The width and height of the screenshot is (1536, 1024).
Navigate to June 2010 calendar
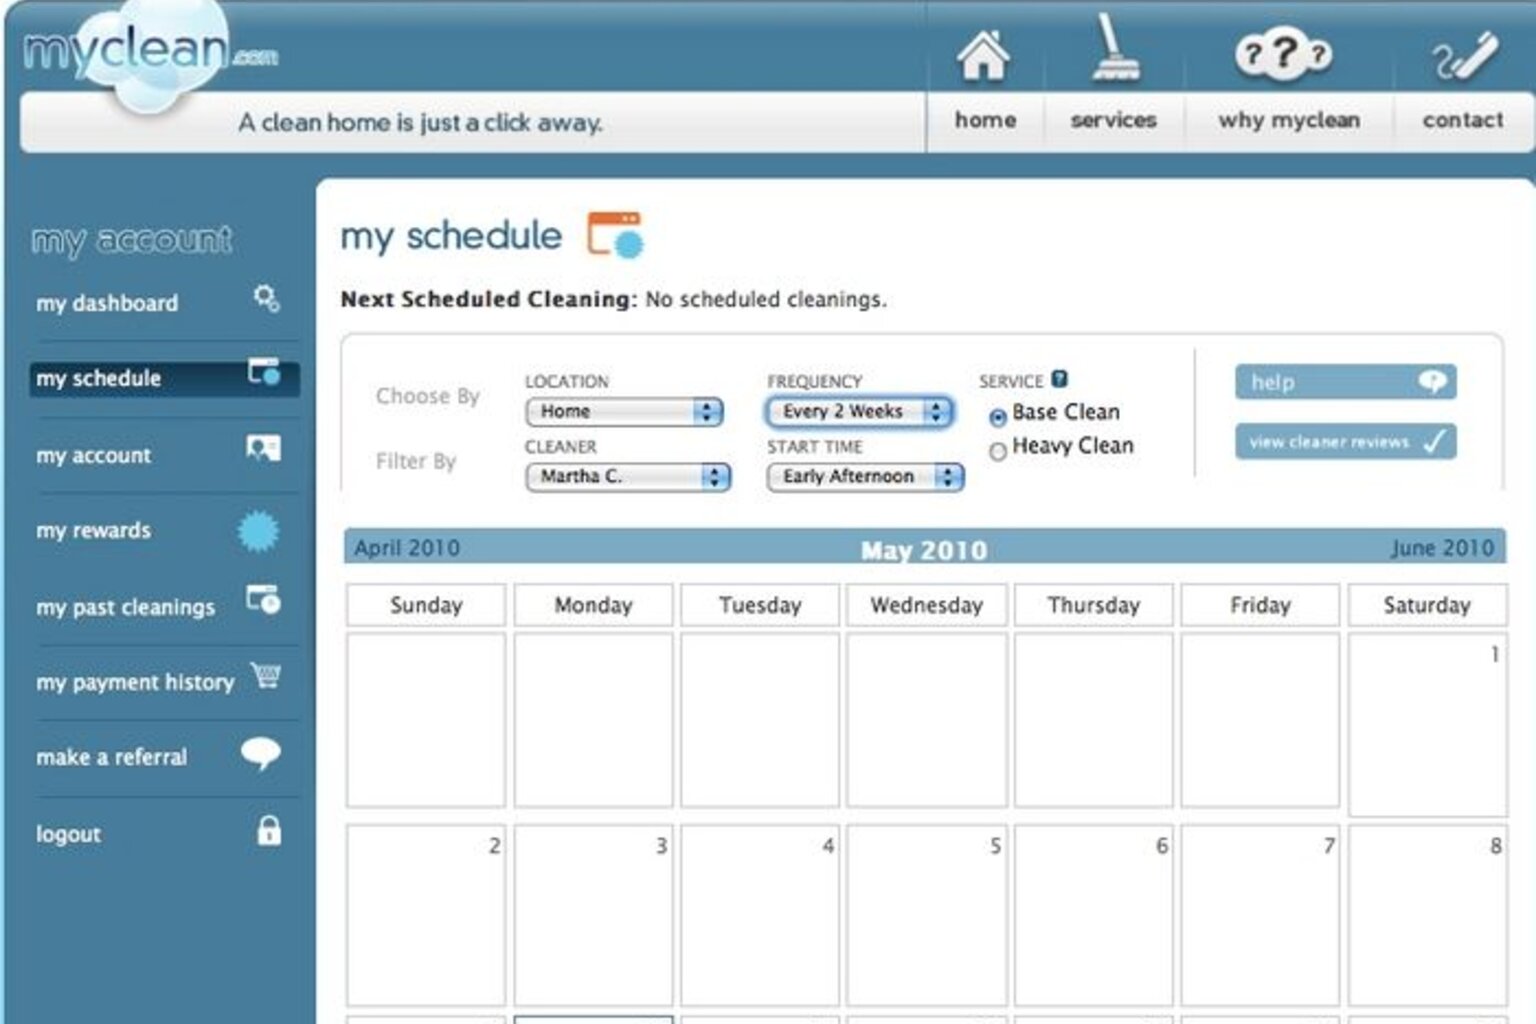1441,548
